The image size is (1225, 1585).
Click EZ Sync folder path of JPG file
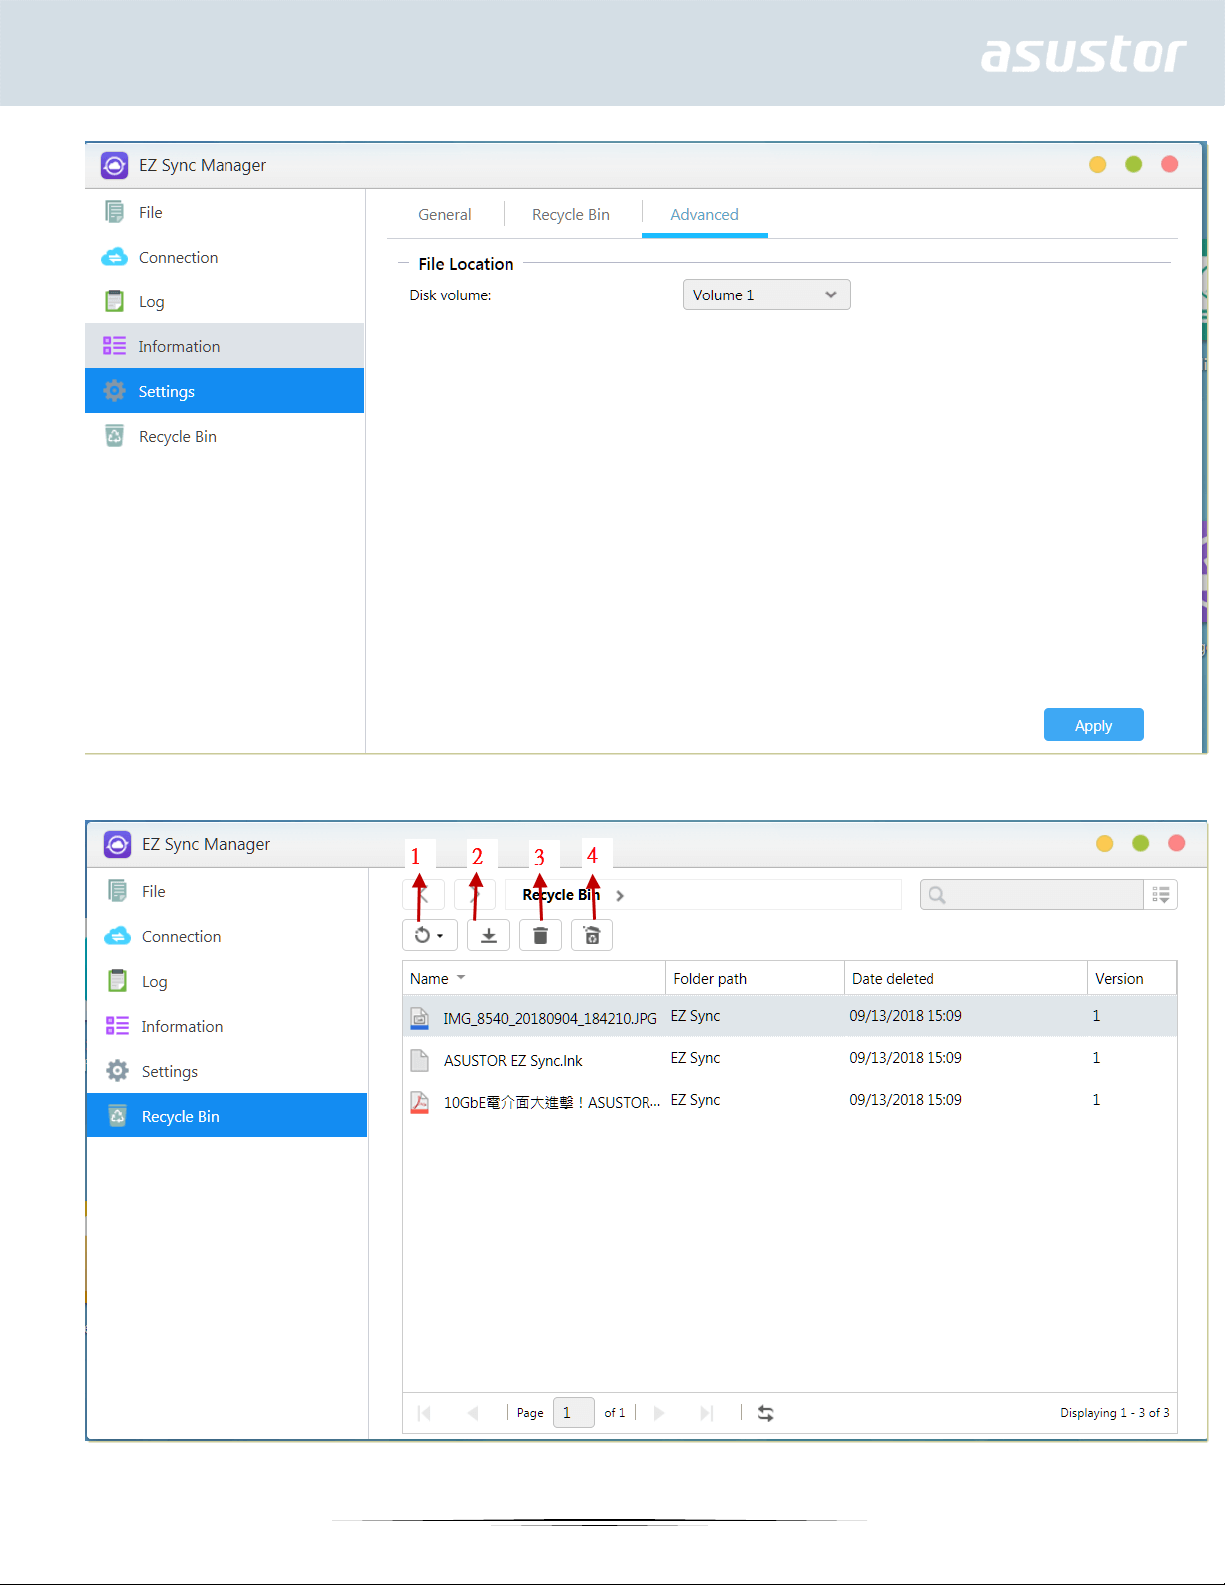[695, 1016]
